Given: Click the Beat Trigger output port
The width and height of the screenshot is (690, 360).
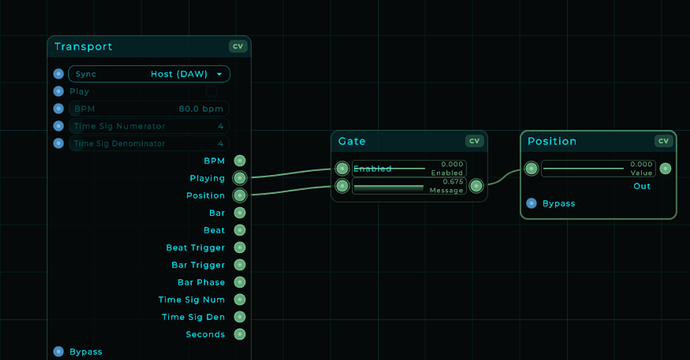Looking at the screenshot, I should click(x=239, y=247).
